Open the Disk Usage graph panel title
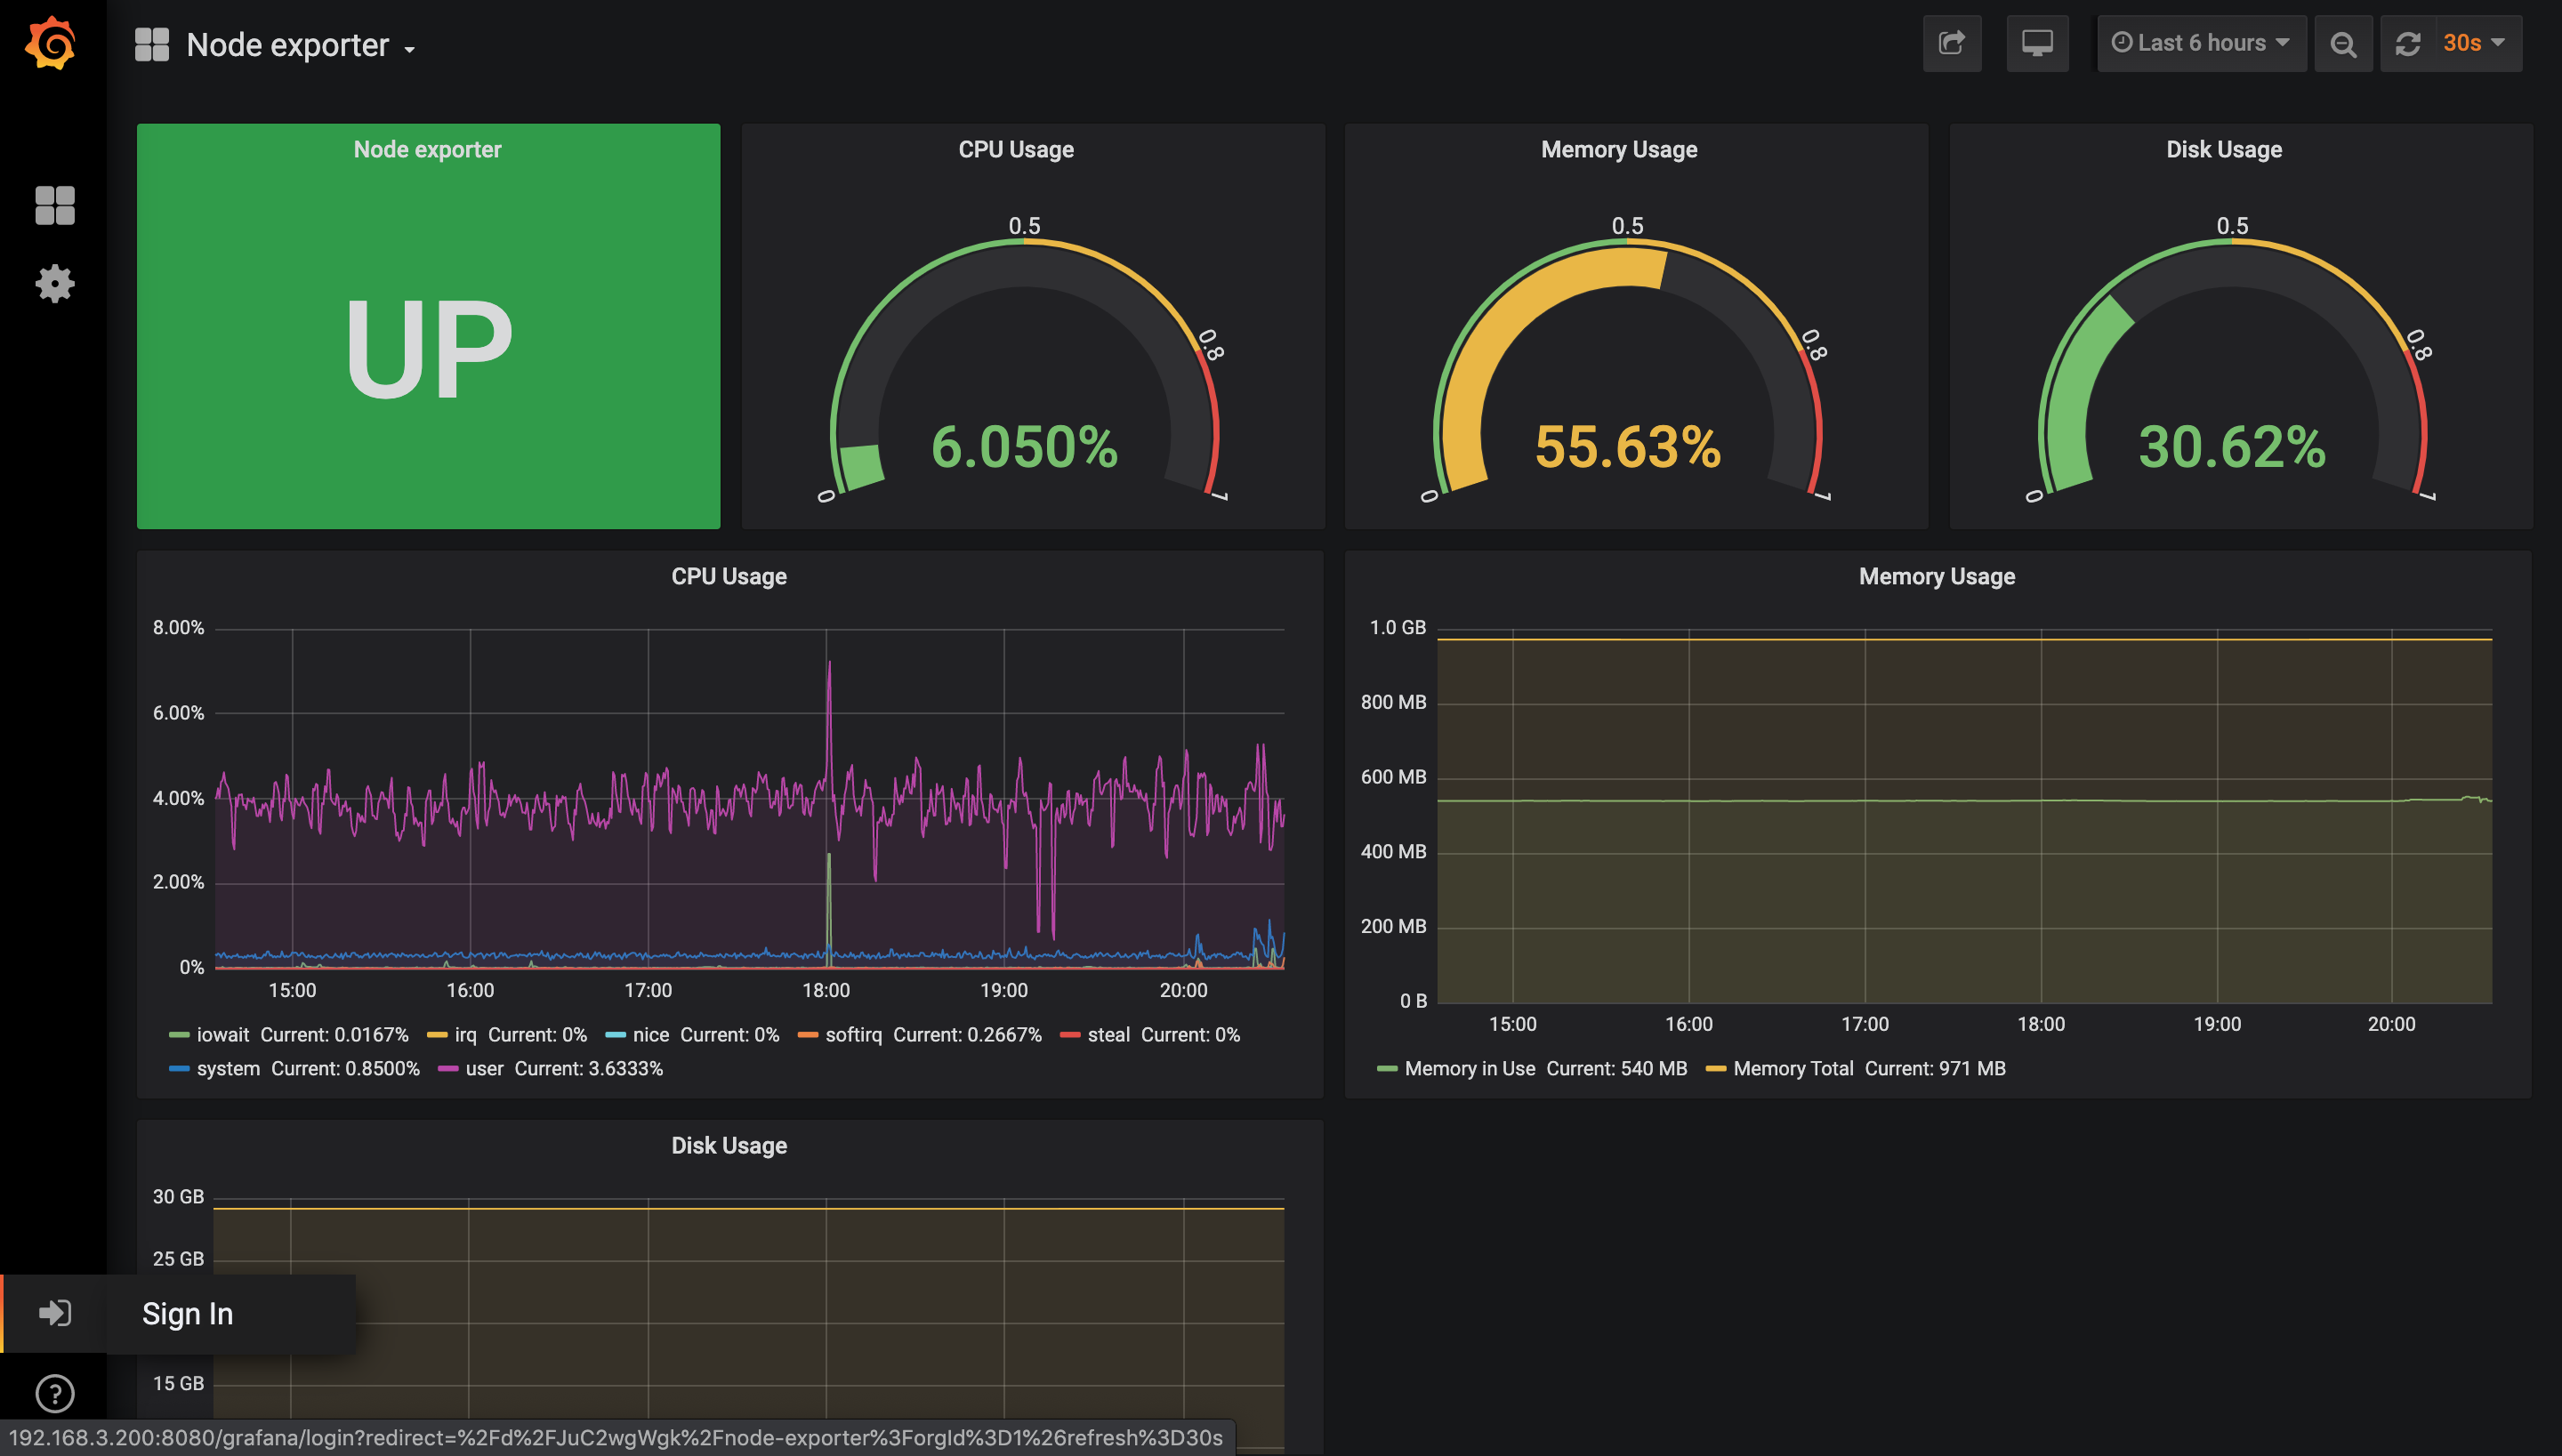The height and width of the screenshot is (1456, 2562). coord(729,1146)
